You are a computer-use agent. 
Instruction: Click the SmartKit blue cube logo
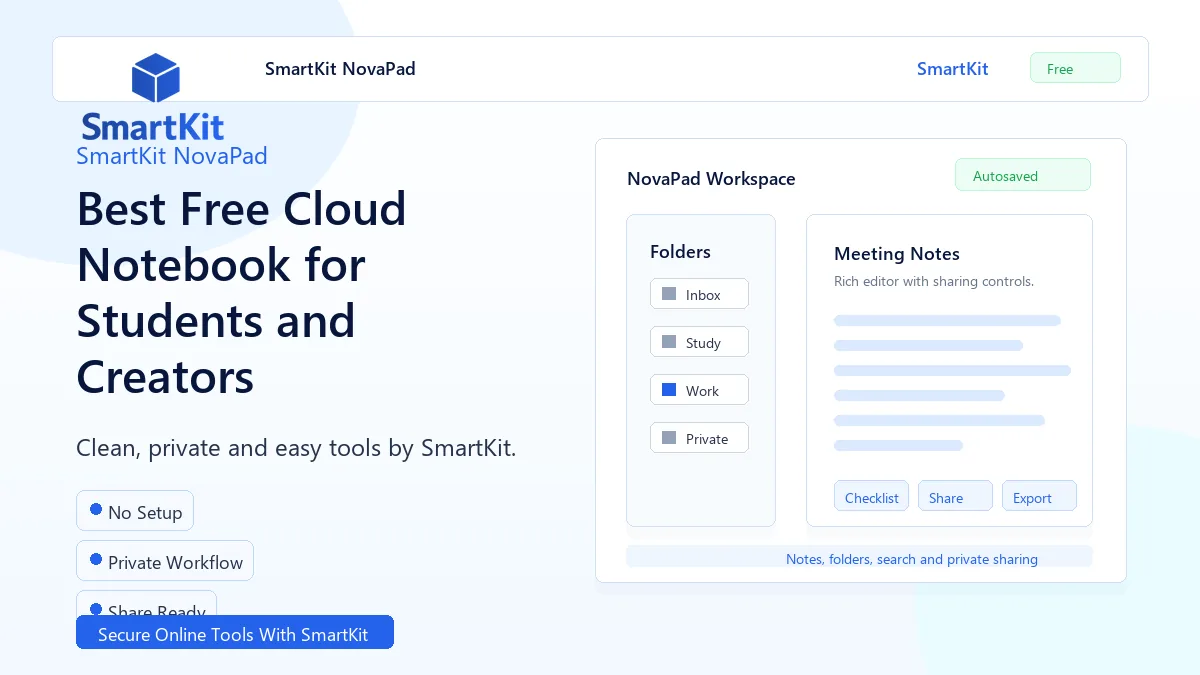click(x=155, y=78)
